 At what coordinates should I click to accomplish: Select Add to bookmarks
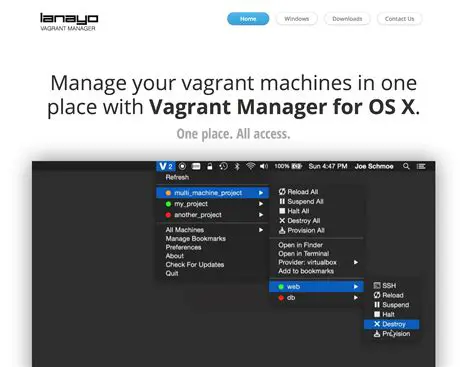coord(306,271)
